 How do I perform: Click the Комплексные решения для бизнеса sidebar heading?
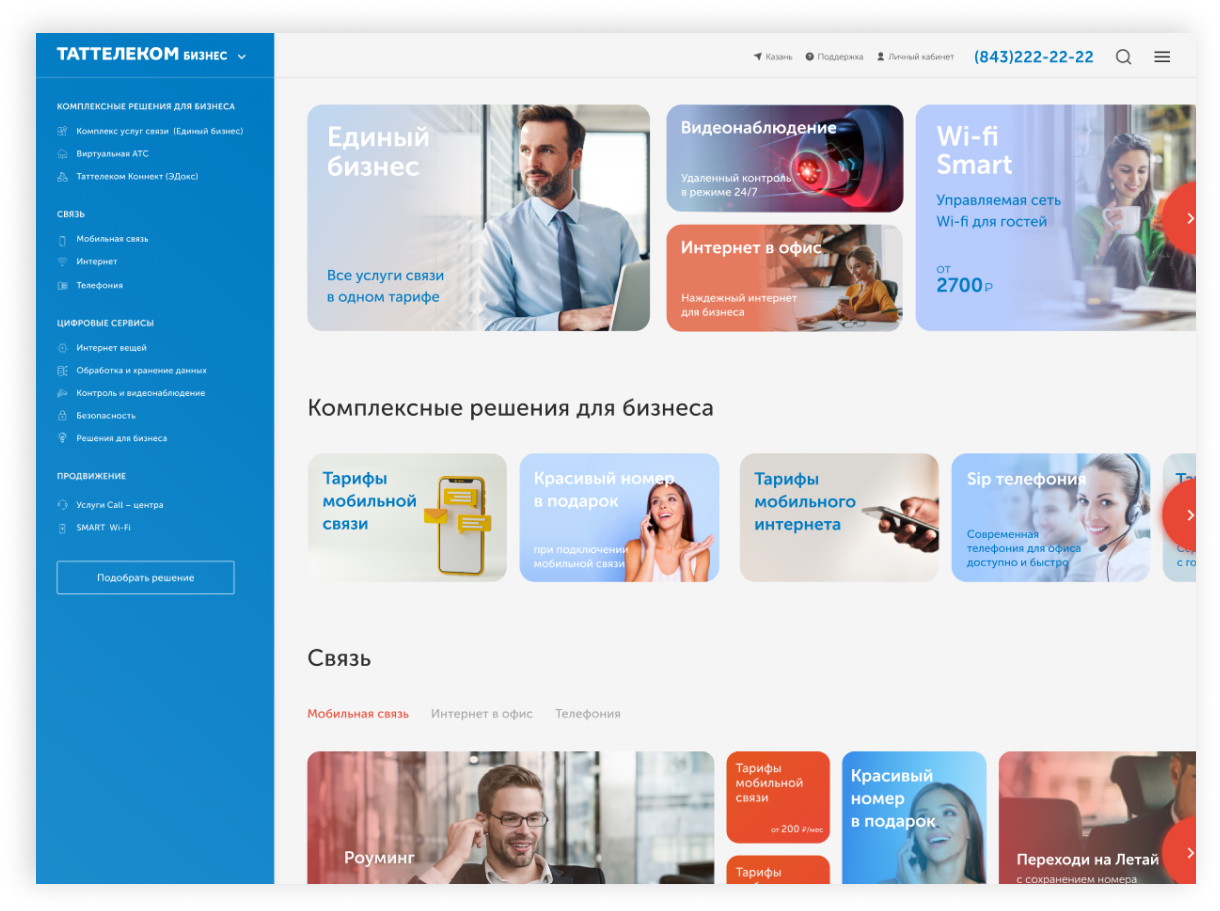(146, 107)
